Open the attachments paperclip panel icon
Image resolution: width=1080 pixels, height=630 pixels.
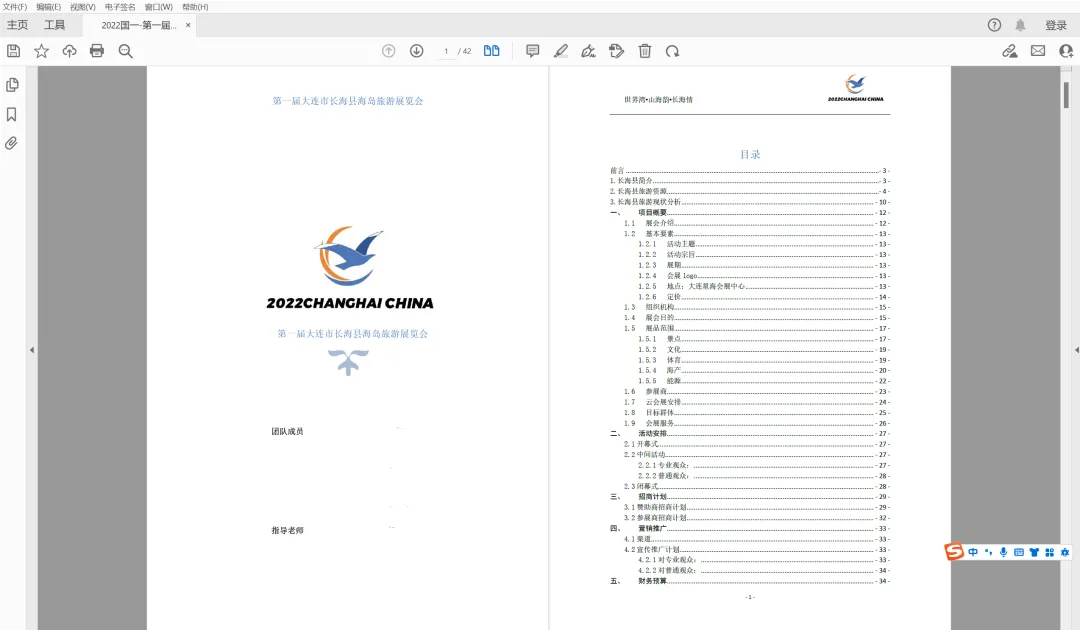[11, 143]
